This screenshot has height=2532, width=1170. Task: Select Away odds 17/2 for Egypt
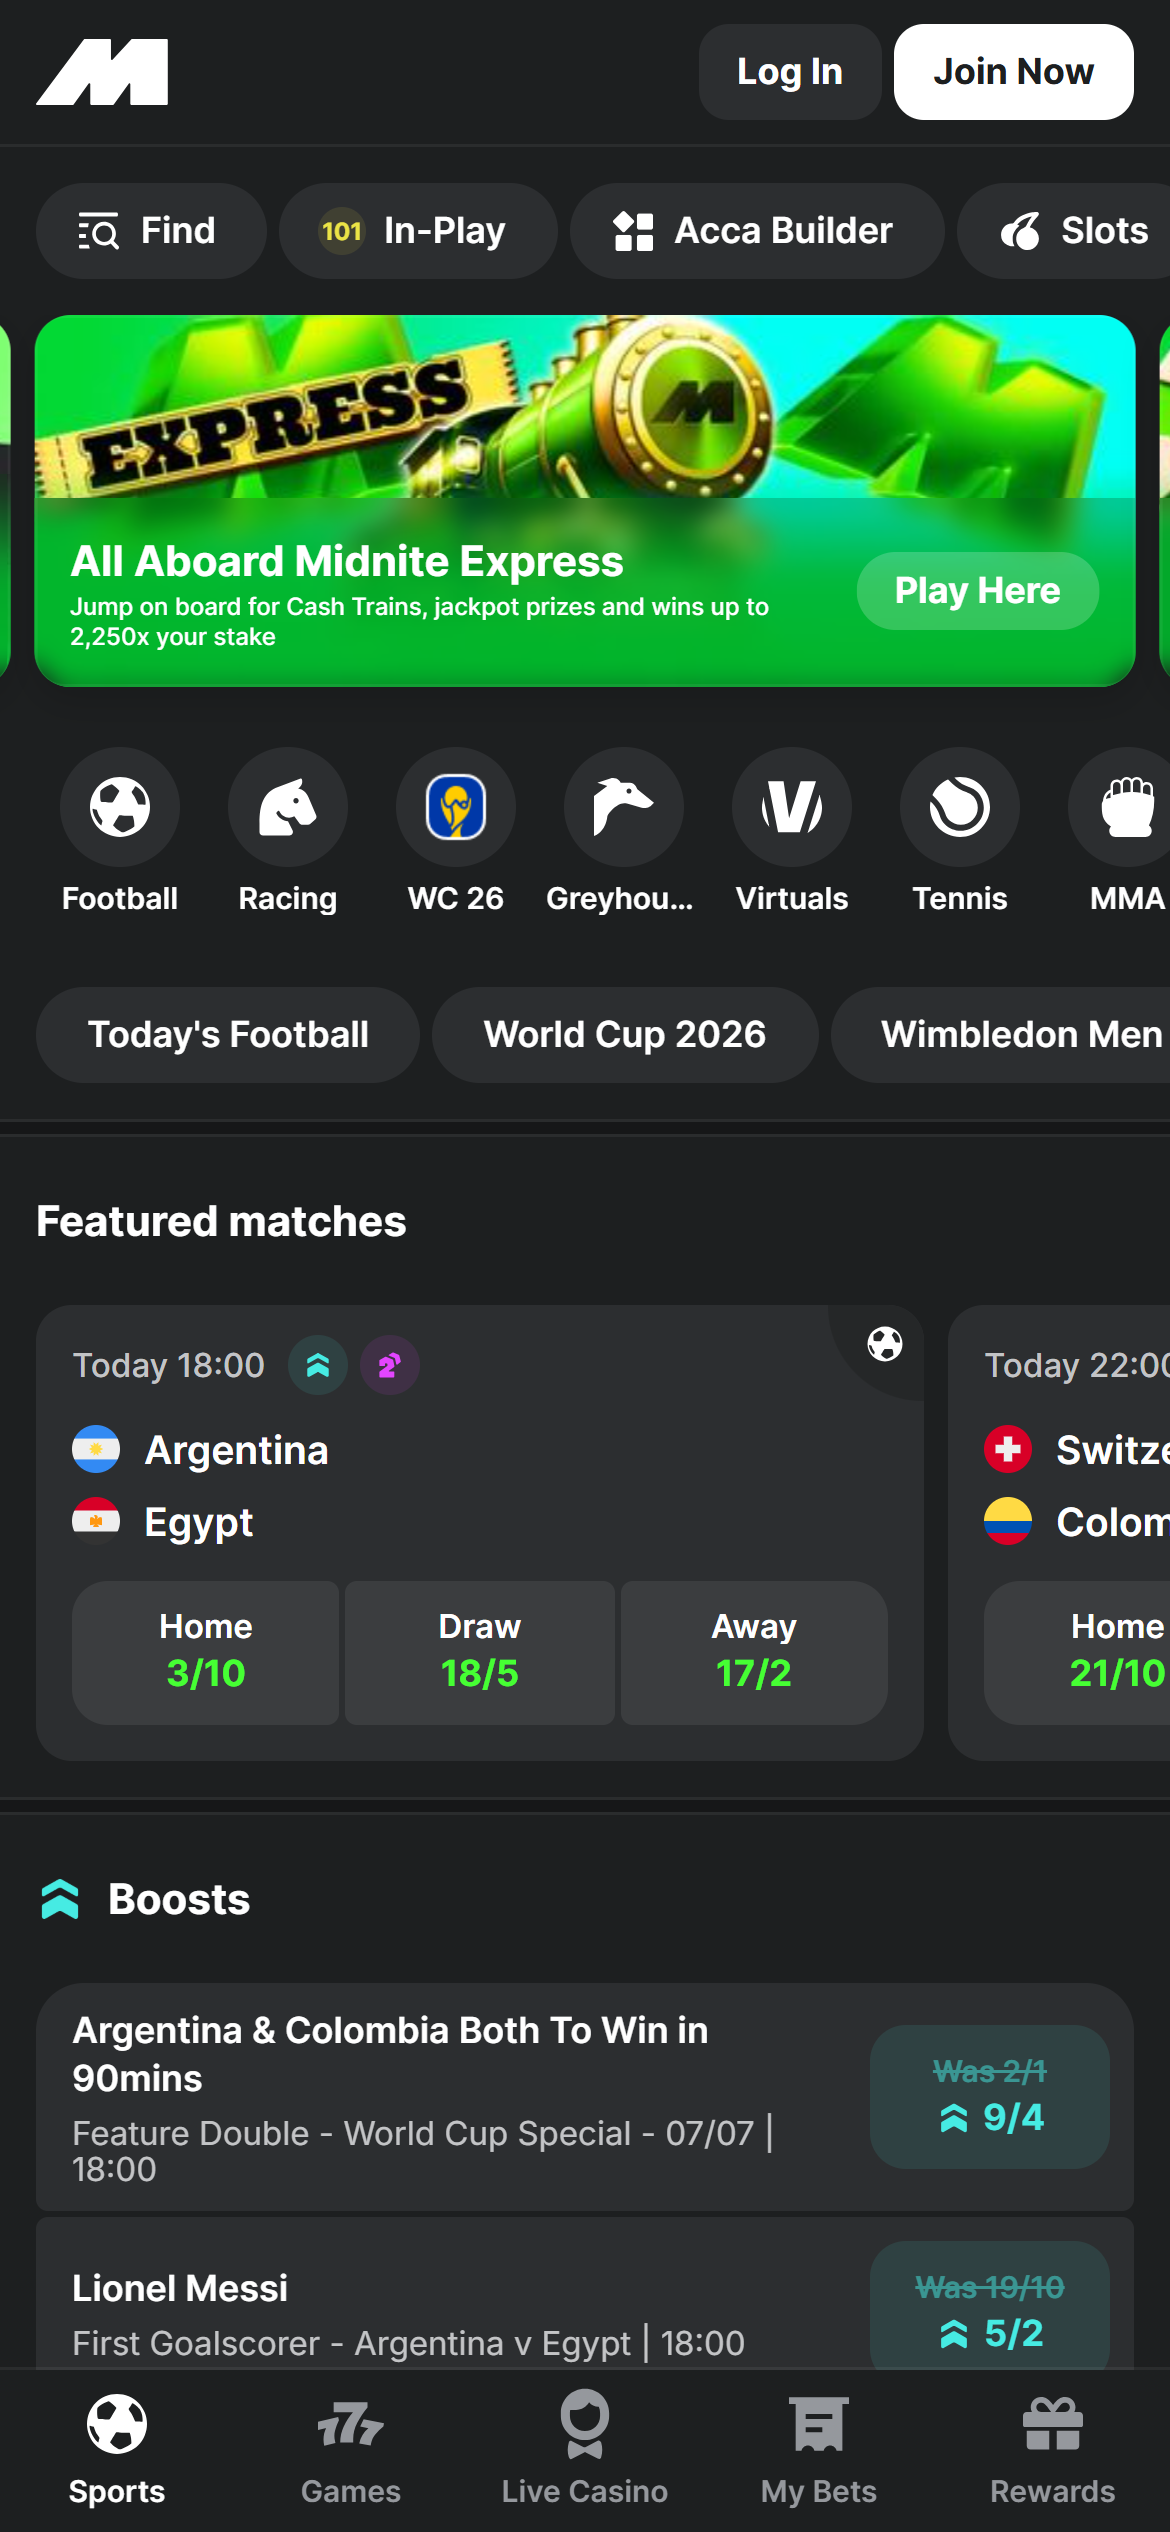(754, 1652)
